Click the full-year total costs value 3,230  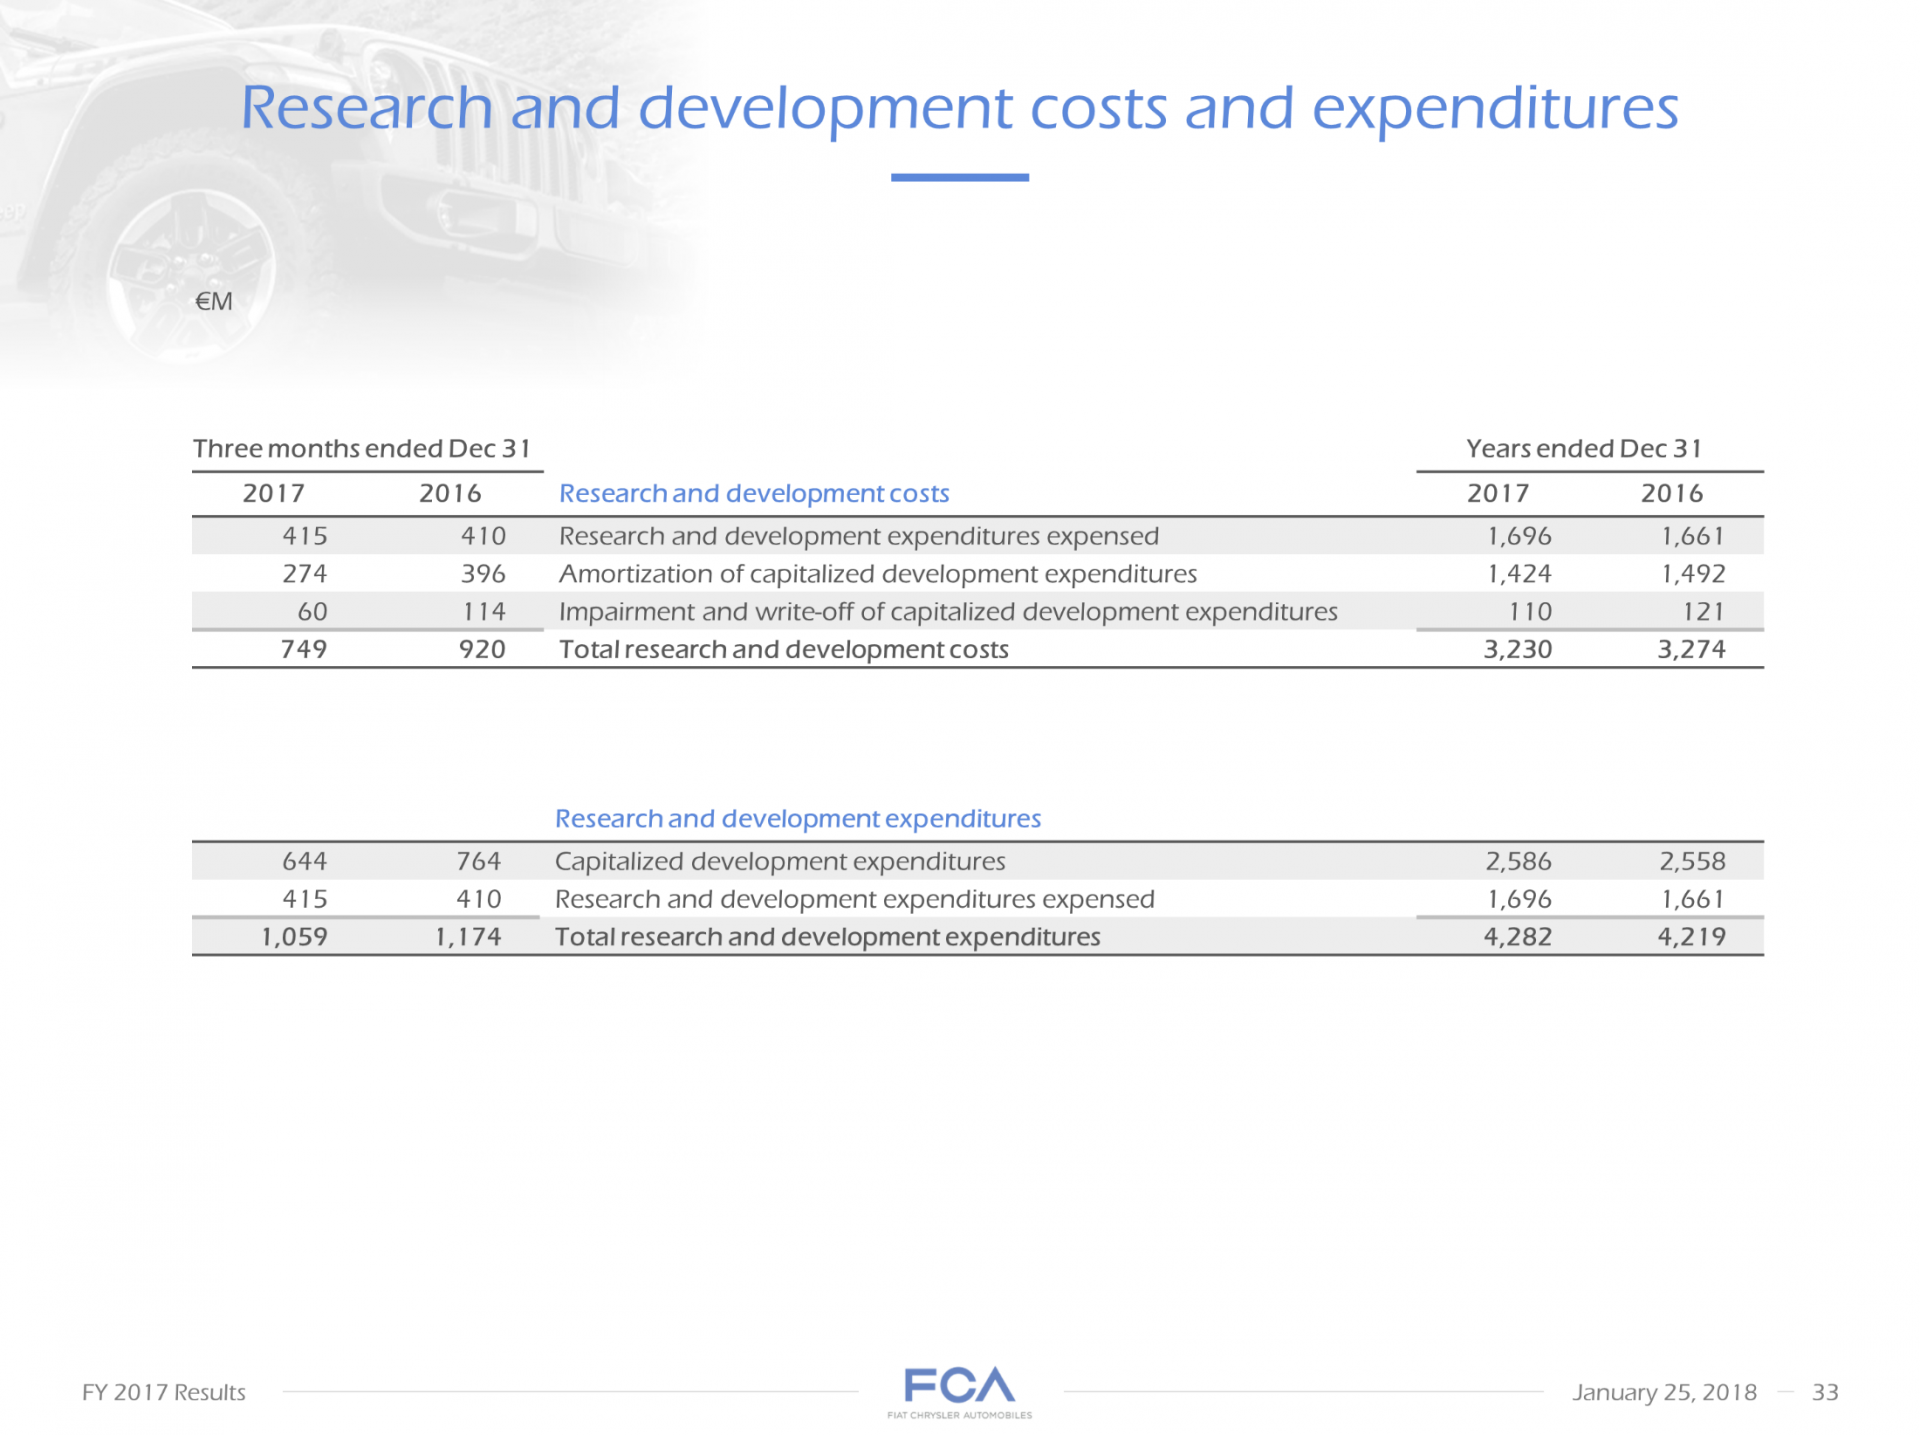(x=1518, y=649)
